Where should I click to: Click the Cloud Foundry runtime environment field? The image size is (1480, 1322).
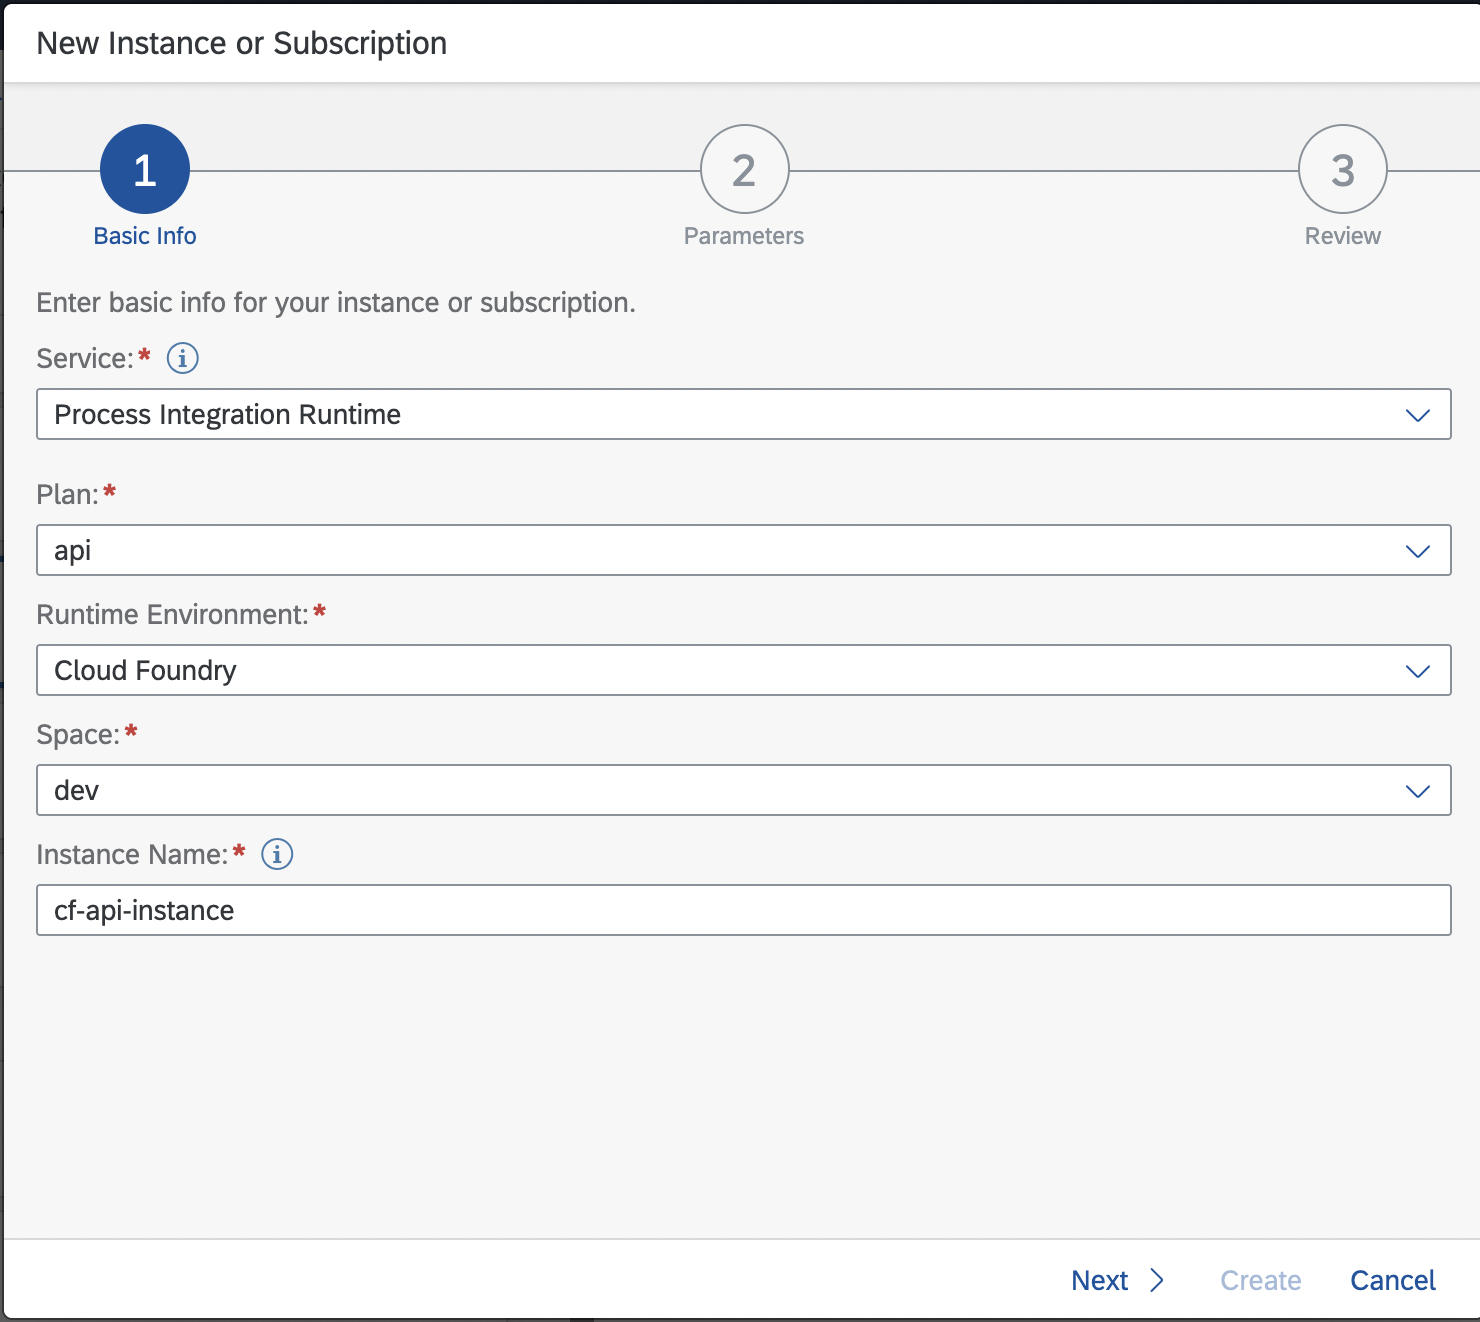(x=700, y=671)
